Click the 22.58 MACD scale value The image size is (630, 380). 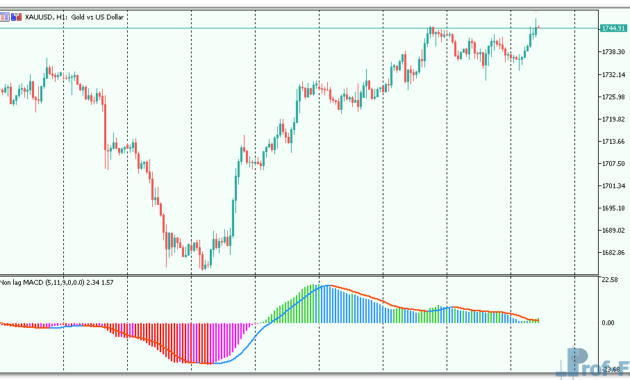[x=610, y=280]
